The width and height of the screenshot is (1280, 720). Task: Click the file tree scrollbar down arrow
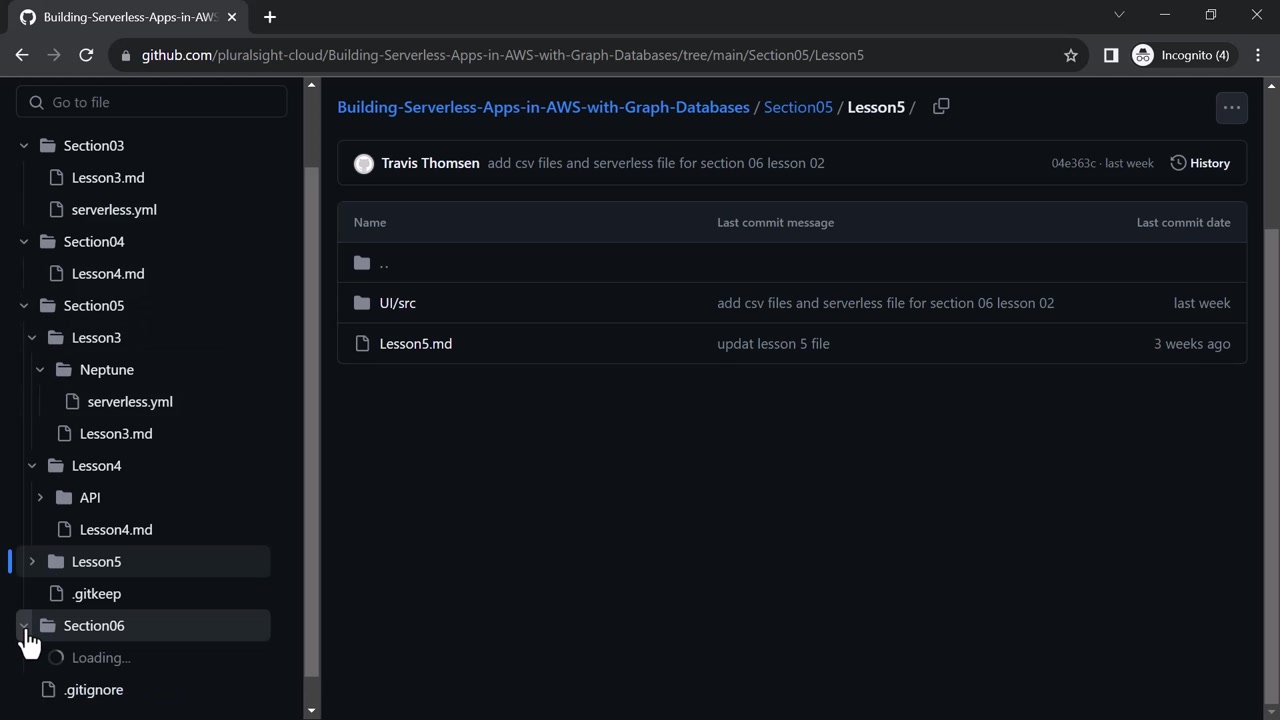pos(311,710)
